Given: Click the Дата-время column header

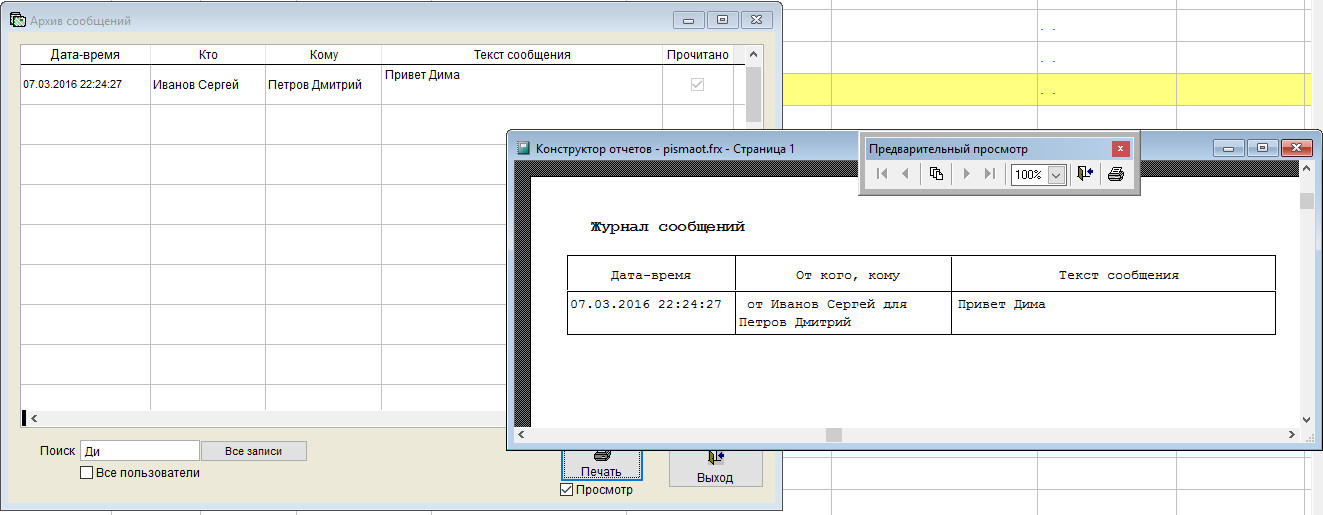Looking at the screenshot, I should [x=85, y=54].
